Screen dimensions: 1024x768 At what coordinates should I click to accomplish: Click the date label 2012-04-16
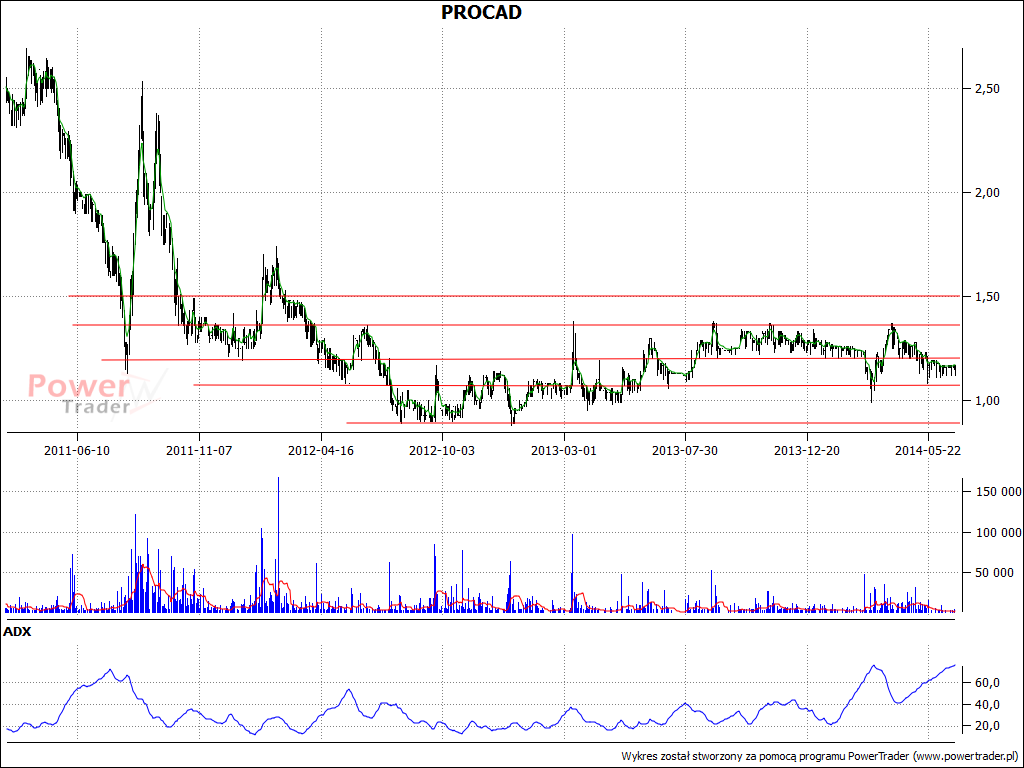tap(321, 451)
